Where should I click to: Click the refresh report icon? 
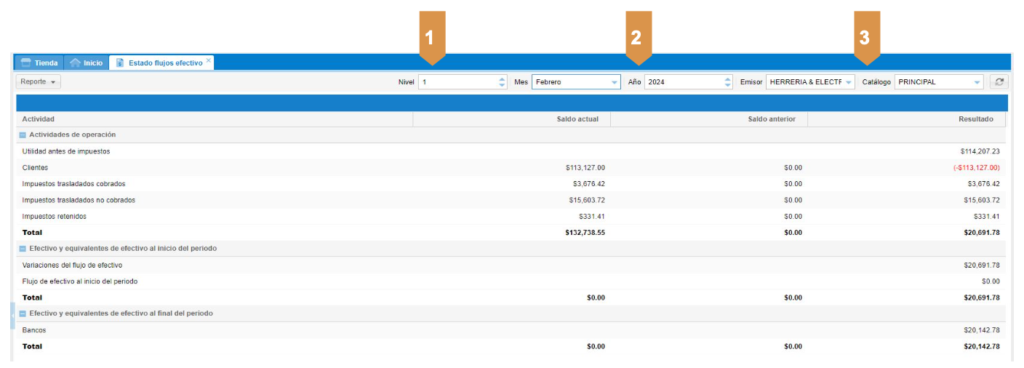(x=999, y=82)
